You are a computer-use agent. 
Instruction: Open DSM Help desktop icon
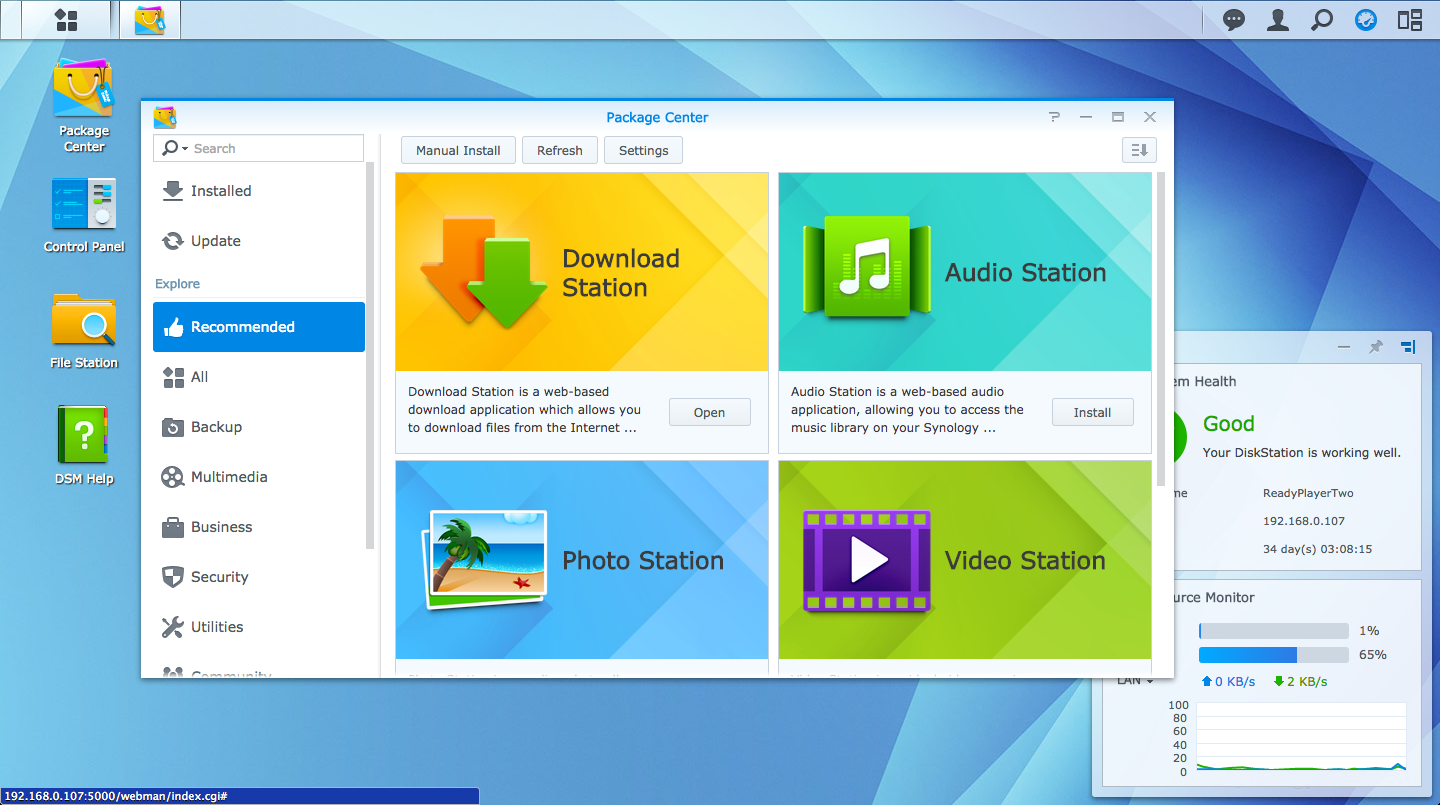tap(84, 445)
